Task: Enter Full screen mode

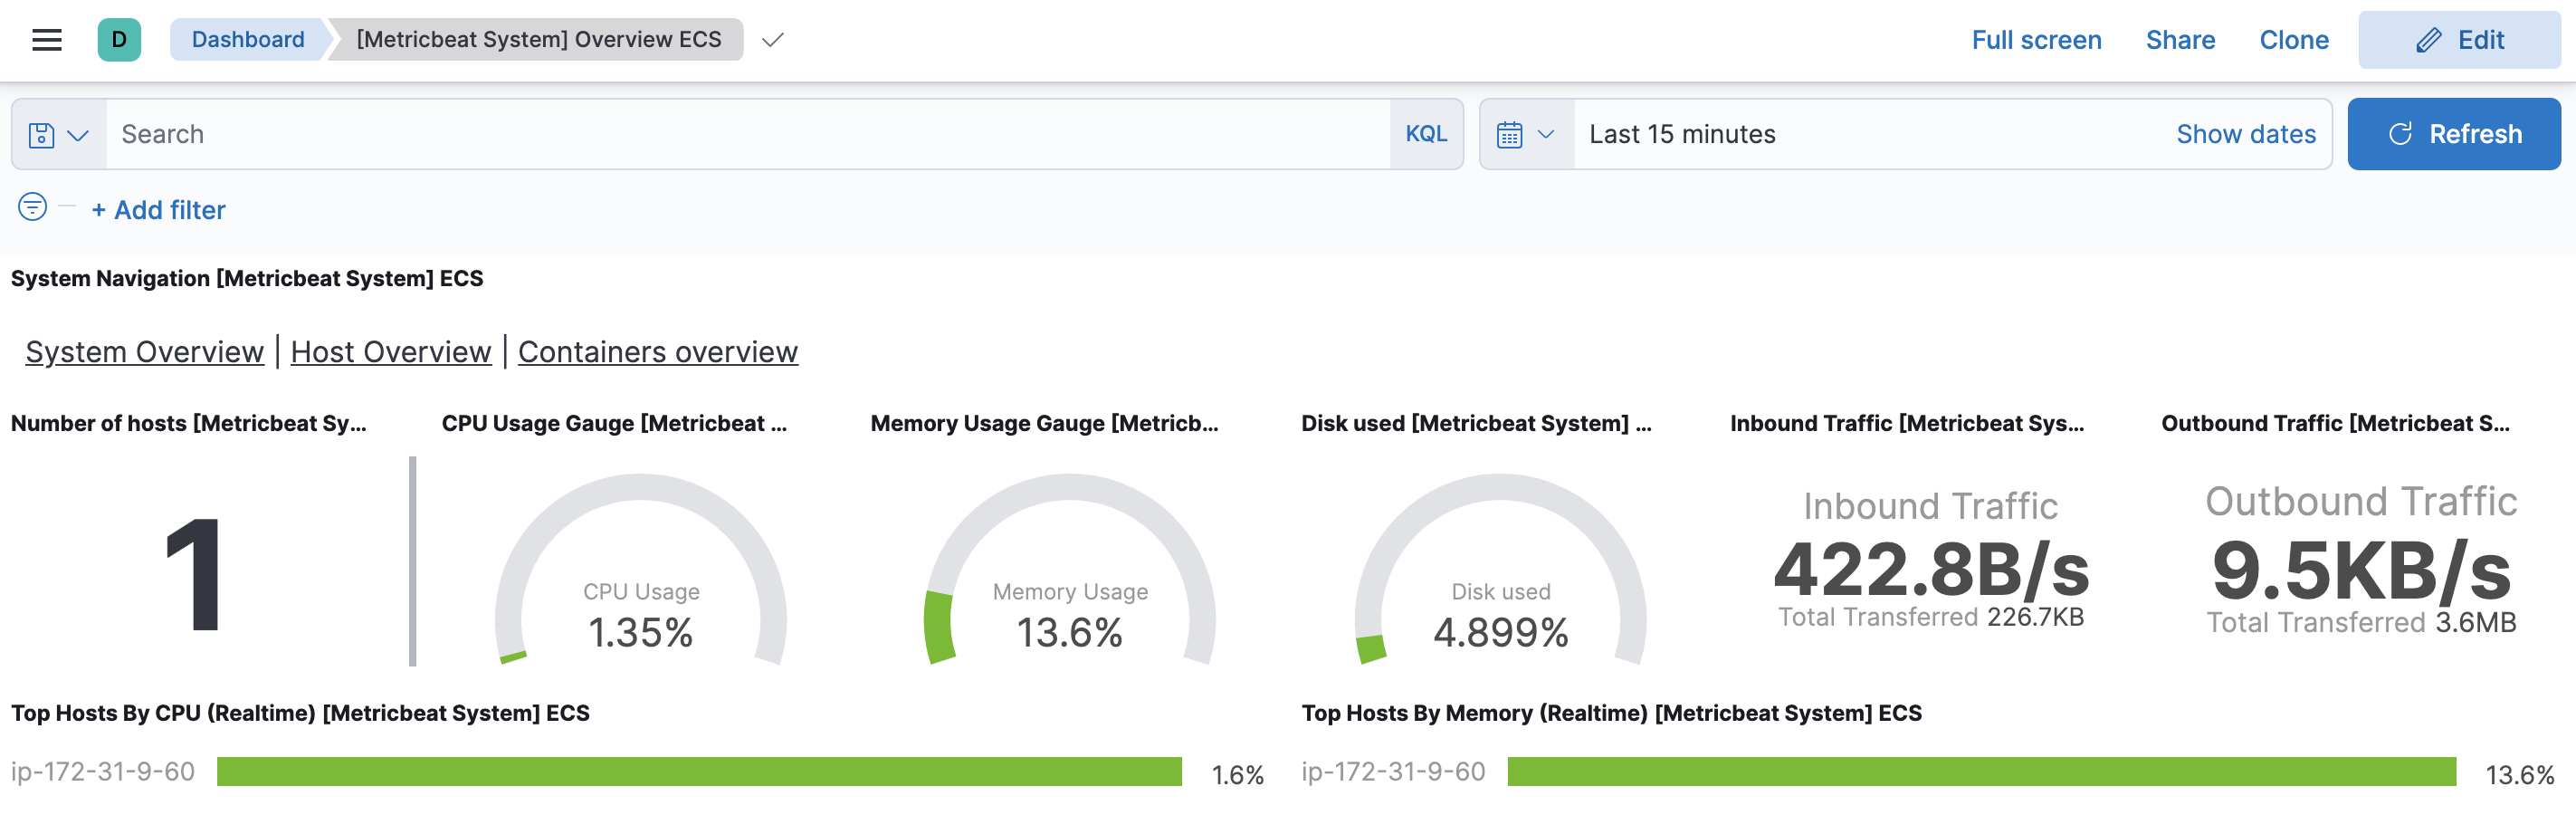Action: [2036, 40]
